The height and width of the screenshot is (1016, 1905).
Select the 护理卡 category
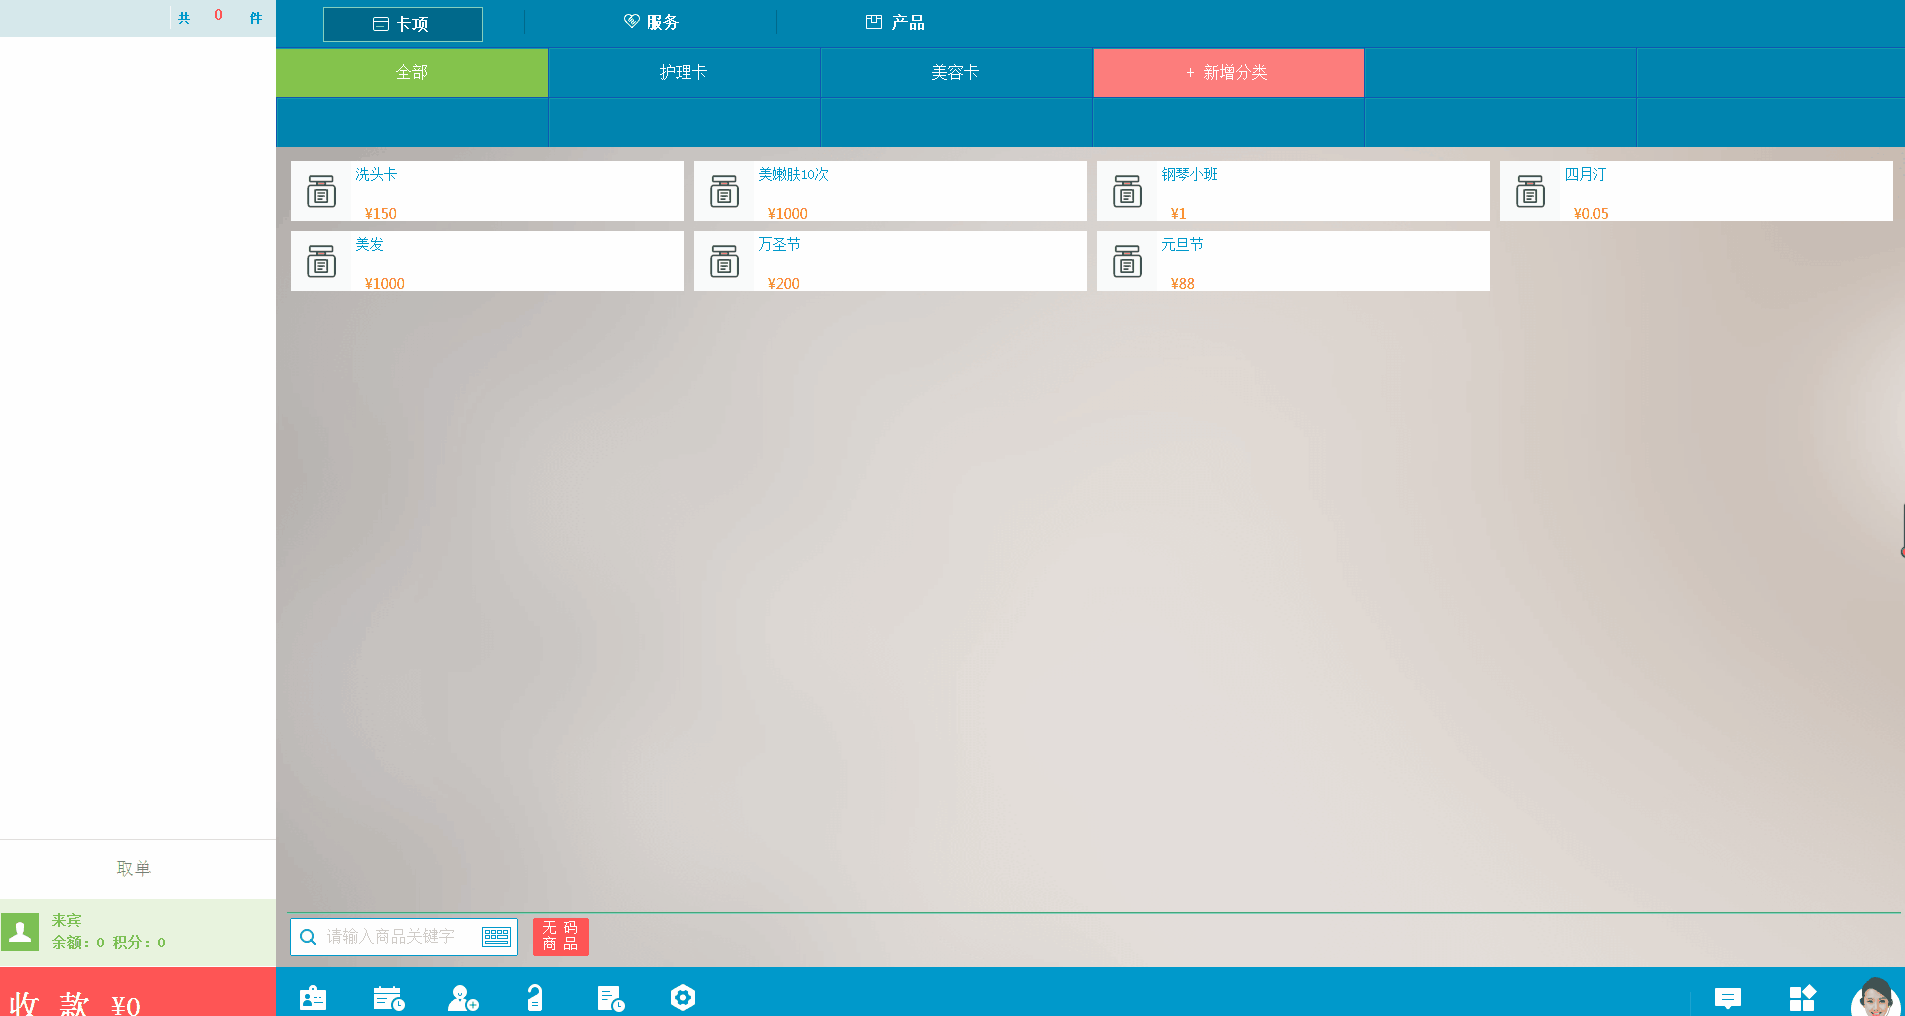tap(684, 73)
